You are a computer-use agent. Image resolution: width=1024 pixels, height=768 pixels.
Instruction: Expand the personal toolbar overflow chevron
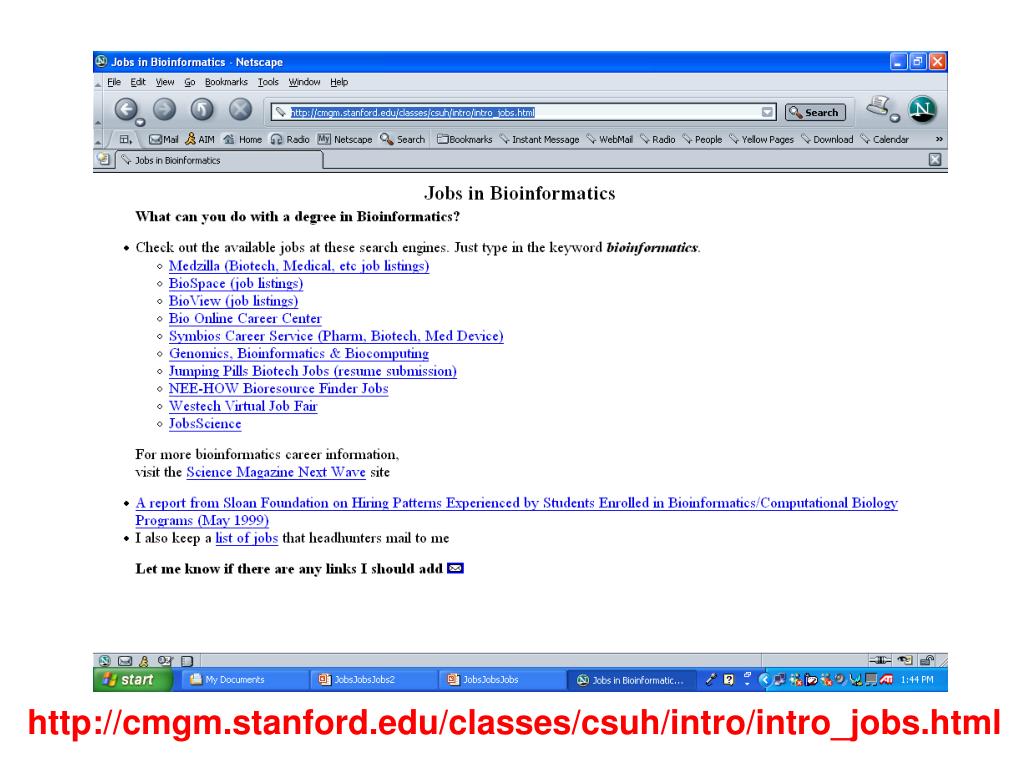(x=939, y=139)
